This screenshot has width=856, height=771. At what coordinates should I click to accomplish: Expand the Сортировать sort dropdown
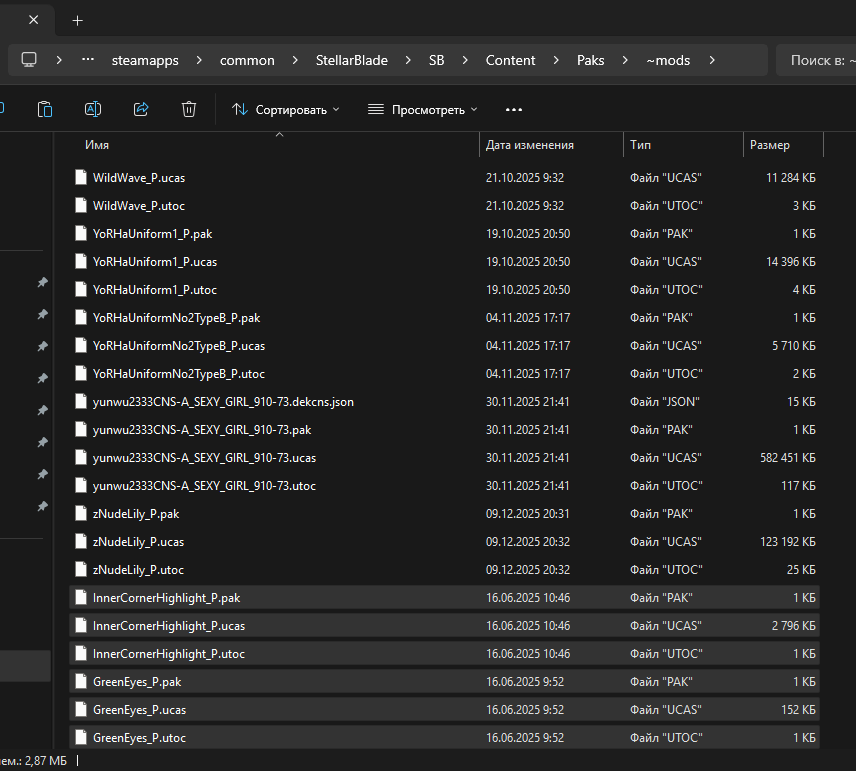(x=286, y=109)
